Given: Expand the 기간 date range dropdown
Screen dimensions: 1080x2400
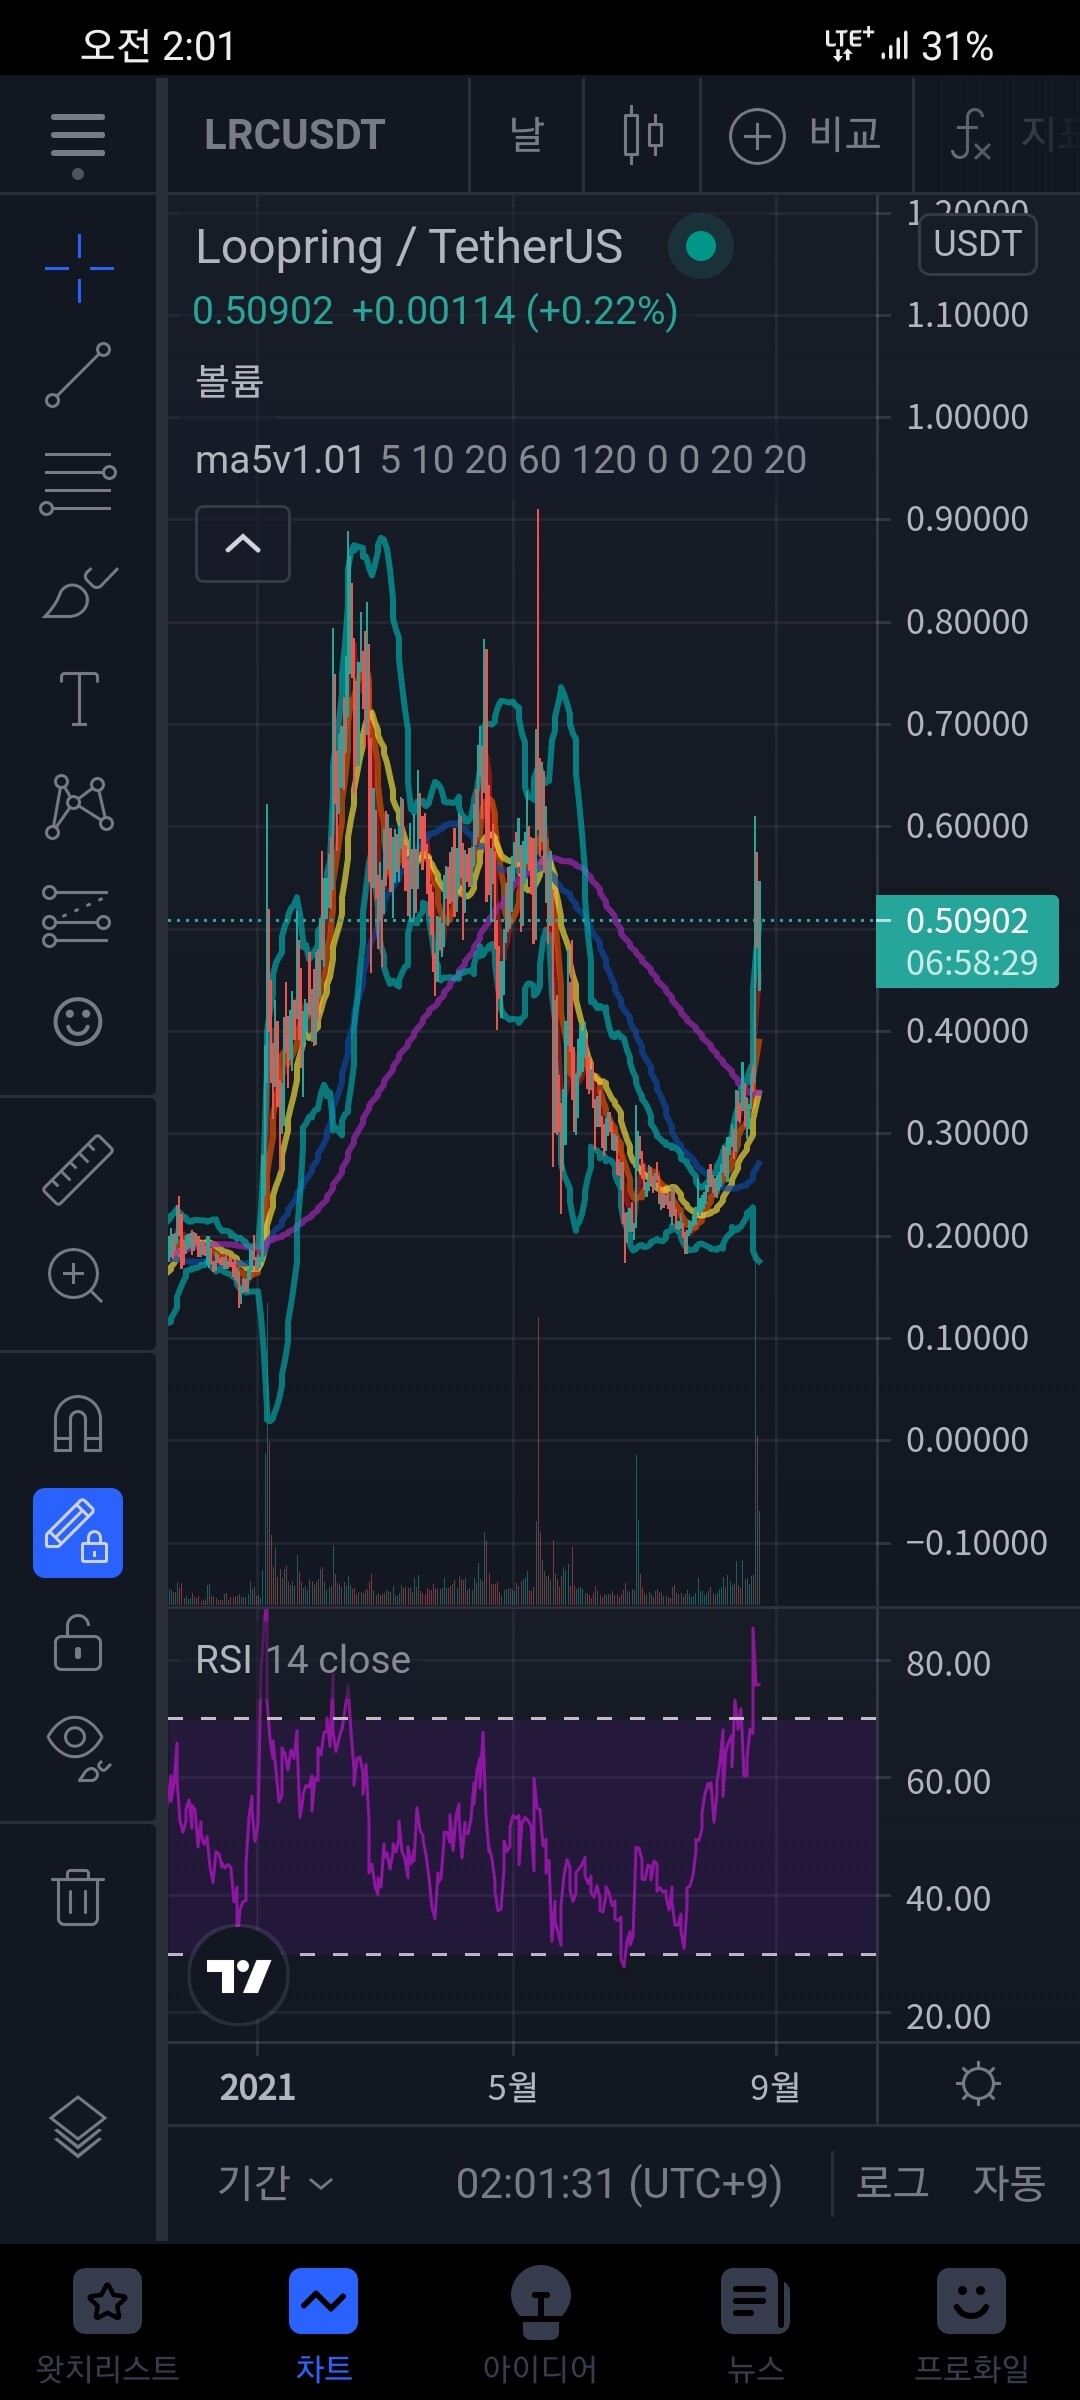Looking at the screenshot, I should [275, 2183].
